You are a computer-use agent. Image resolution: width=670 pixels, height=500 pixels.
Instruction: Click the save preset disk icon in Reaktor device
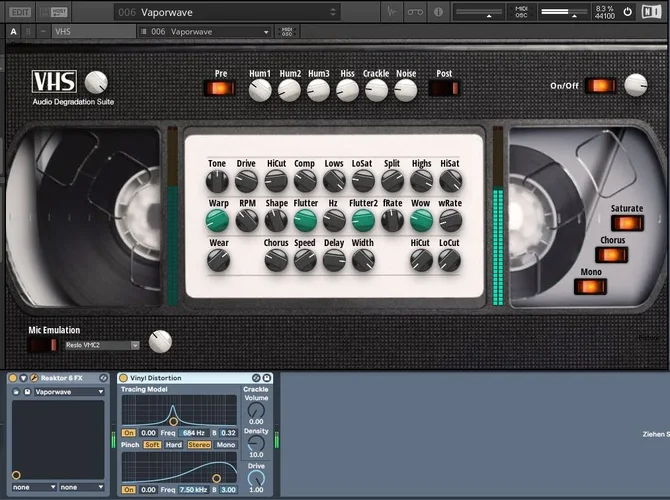(x=27, y=391)
